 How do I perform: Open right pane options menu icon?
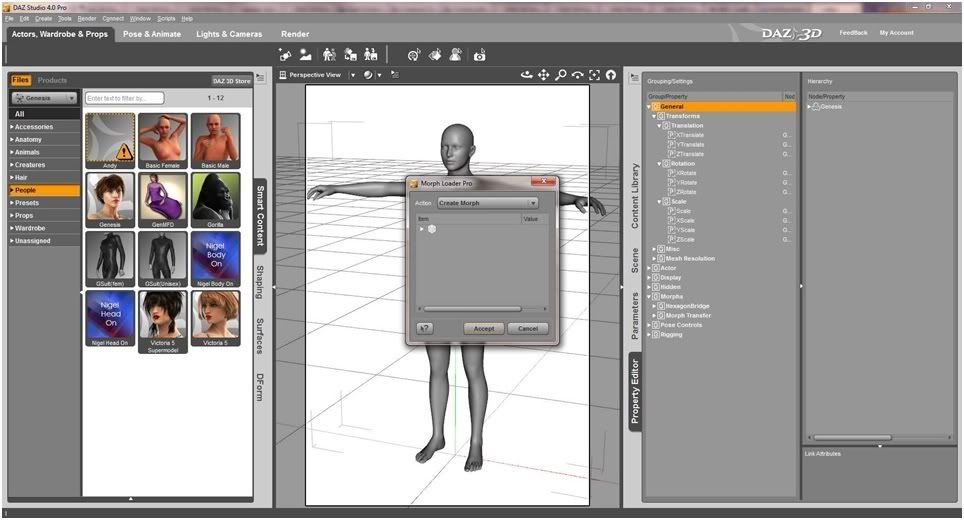tap(634, 78)
